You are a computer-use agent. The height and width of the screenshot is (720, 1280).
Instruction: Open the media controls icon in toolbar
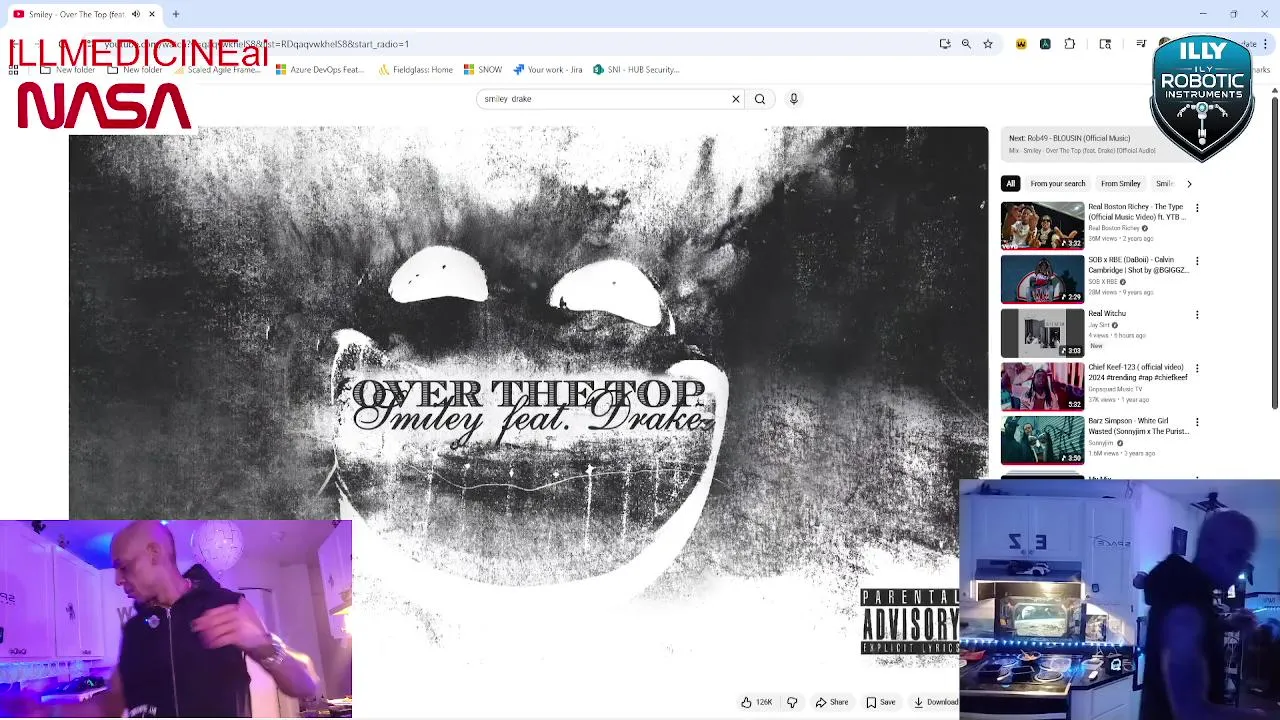1141,44
